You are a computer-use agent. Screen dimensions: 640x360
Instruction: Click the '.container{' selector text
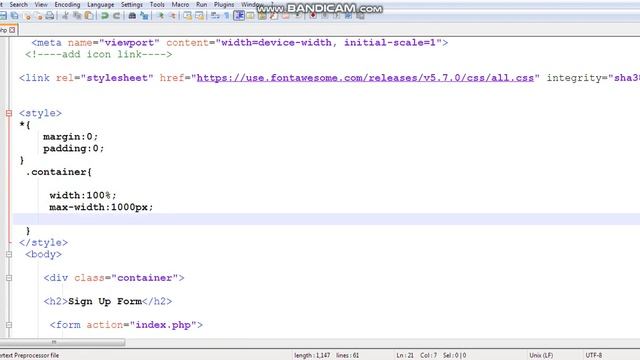coord(59,172)
